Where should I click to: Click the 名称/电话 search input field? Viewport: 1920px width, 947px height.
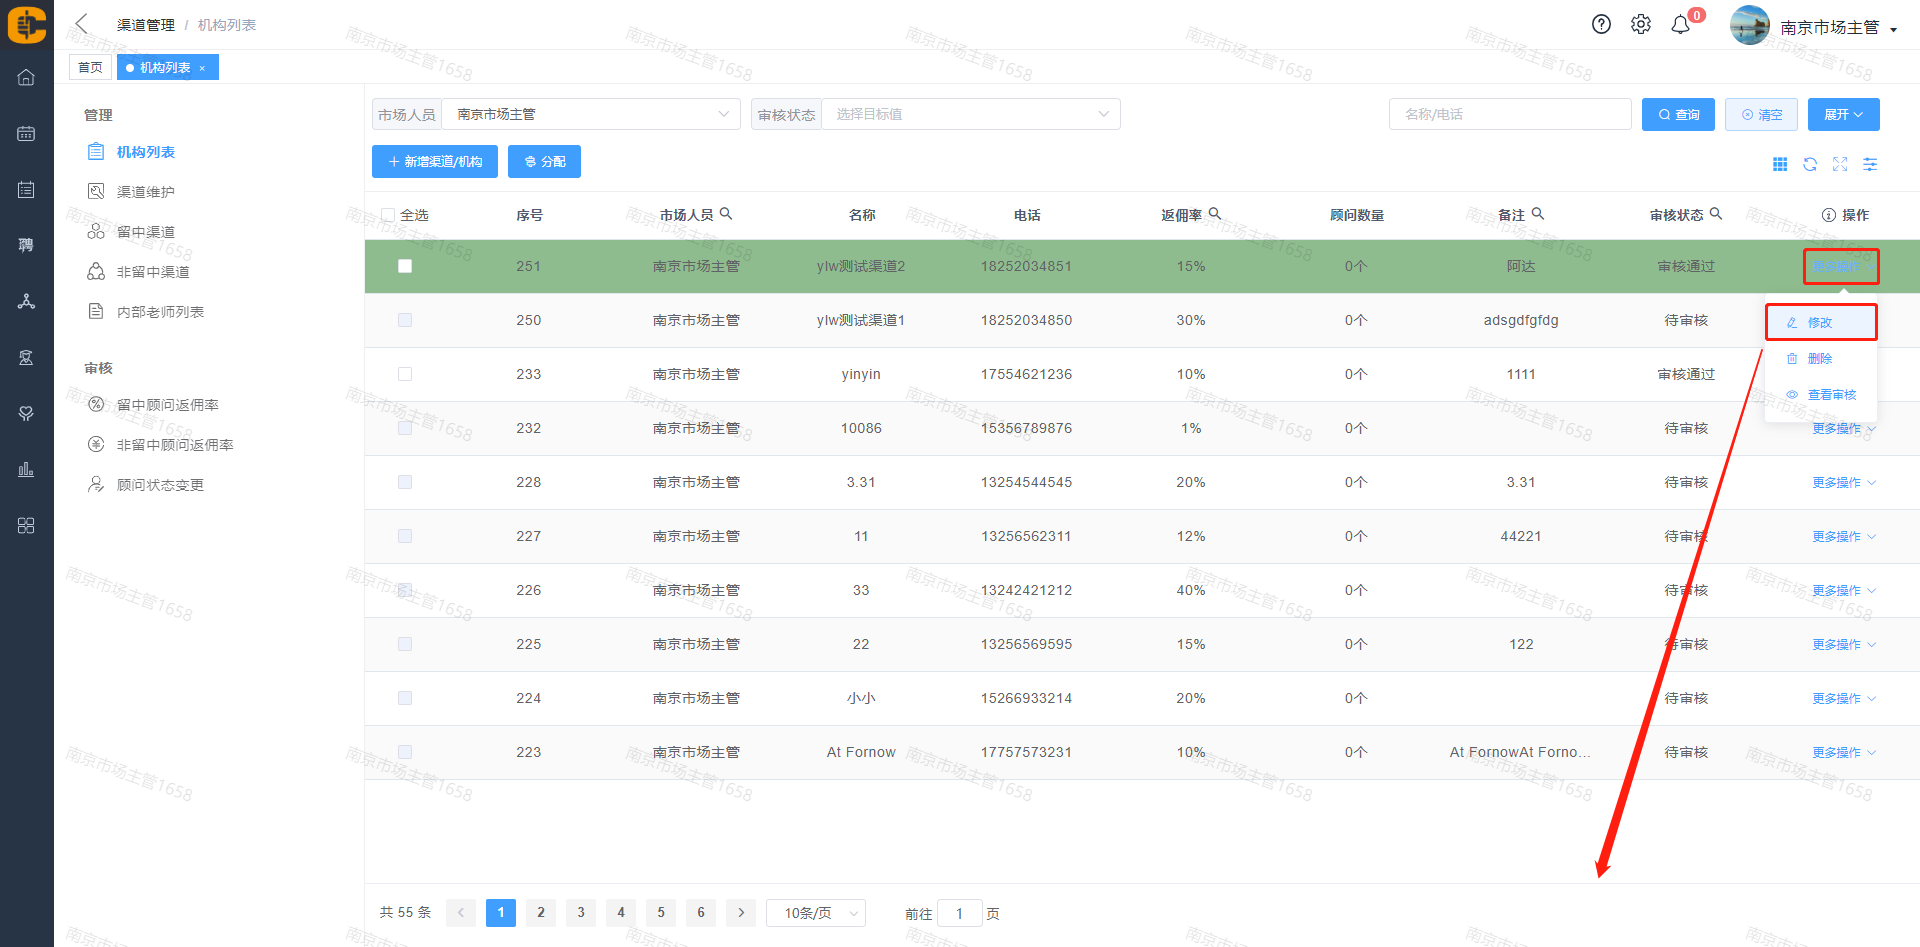point(1510,114)
